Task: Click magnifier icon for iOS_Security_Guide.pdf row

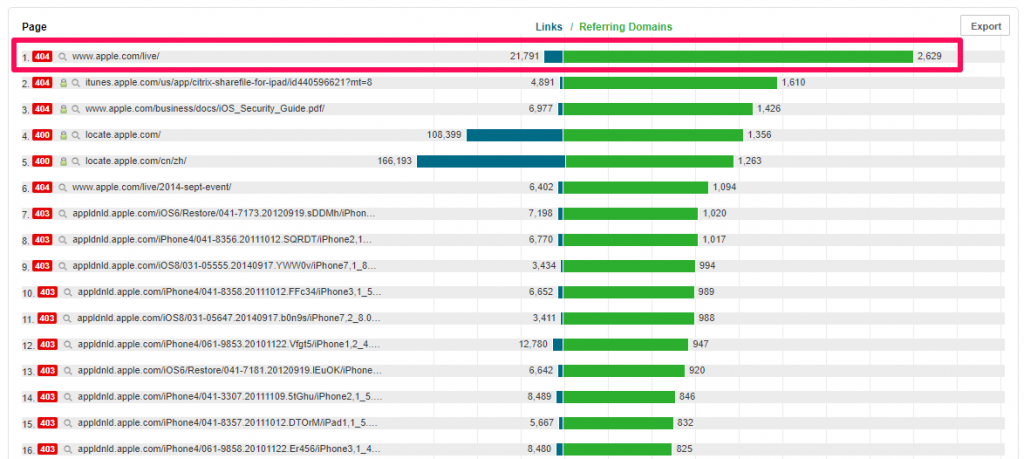Action: [76, 109]
